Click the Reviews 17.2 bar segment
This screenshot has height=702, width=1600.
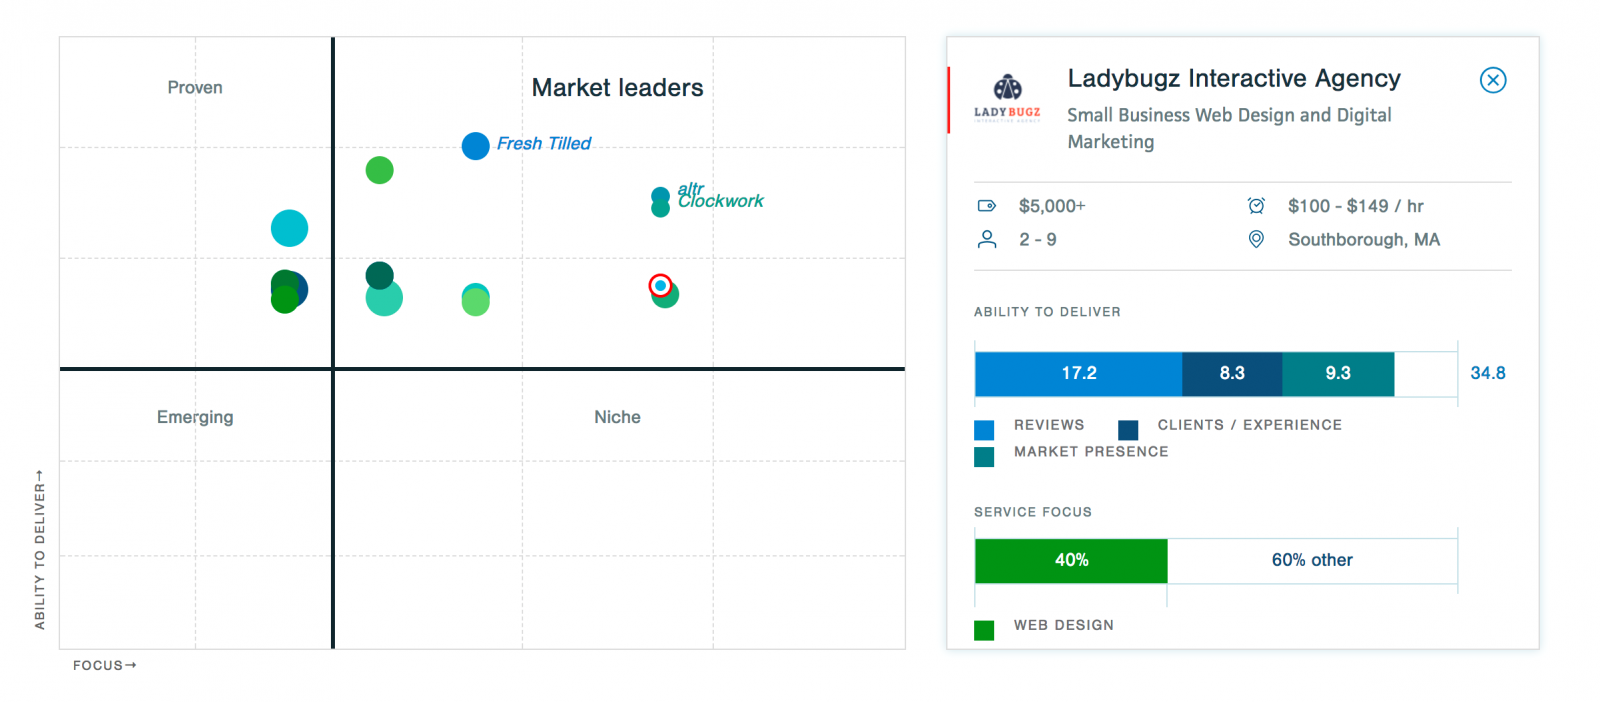tap(1078, 374)
